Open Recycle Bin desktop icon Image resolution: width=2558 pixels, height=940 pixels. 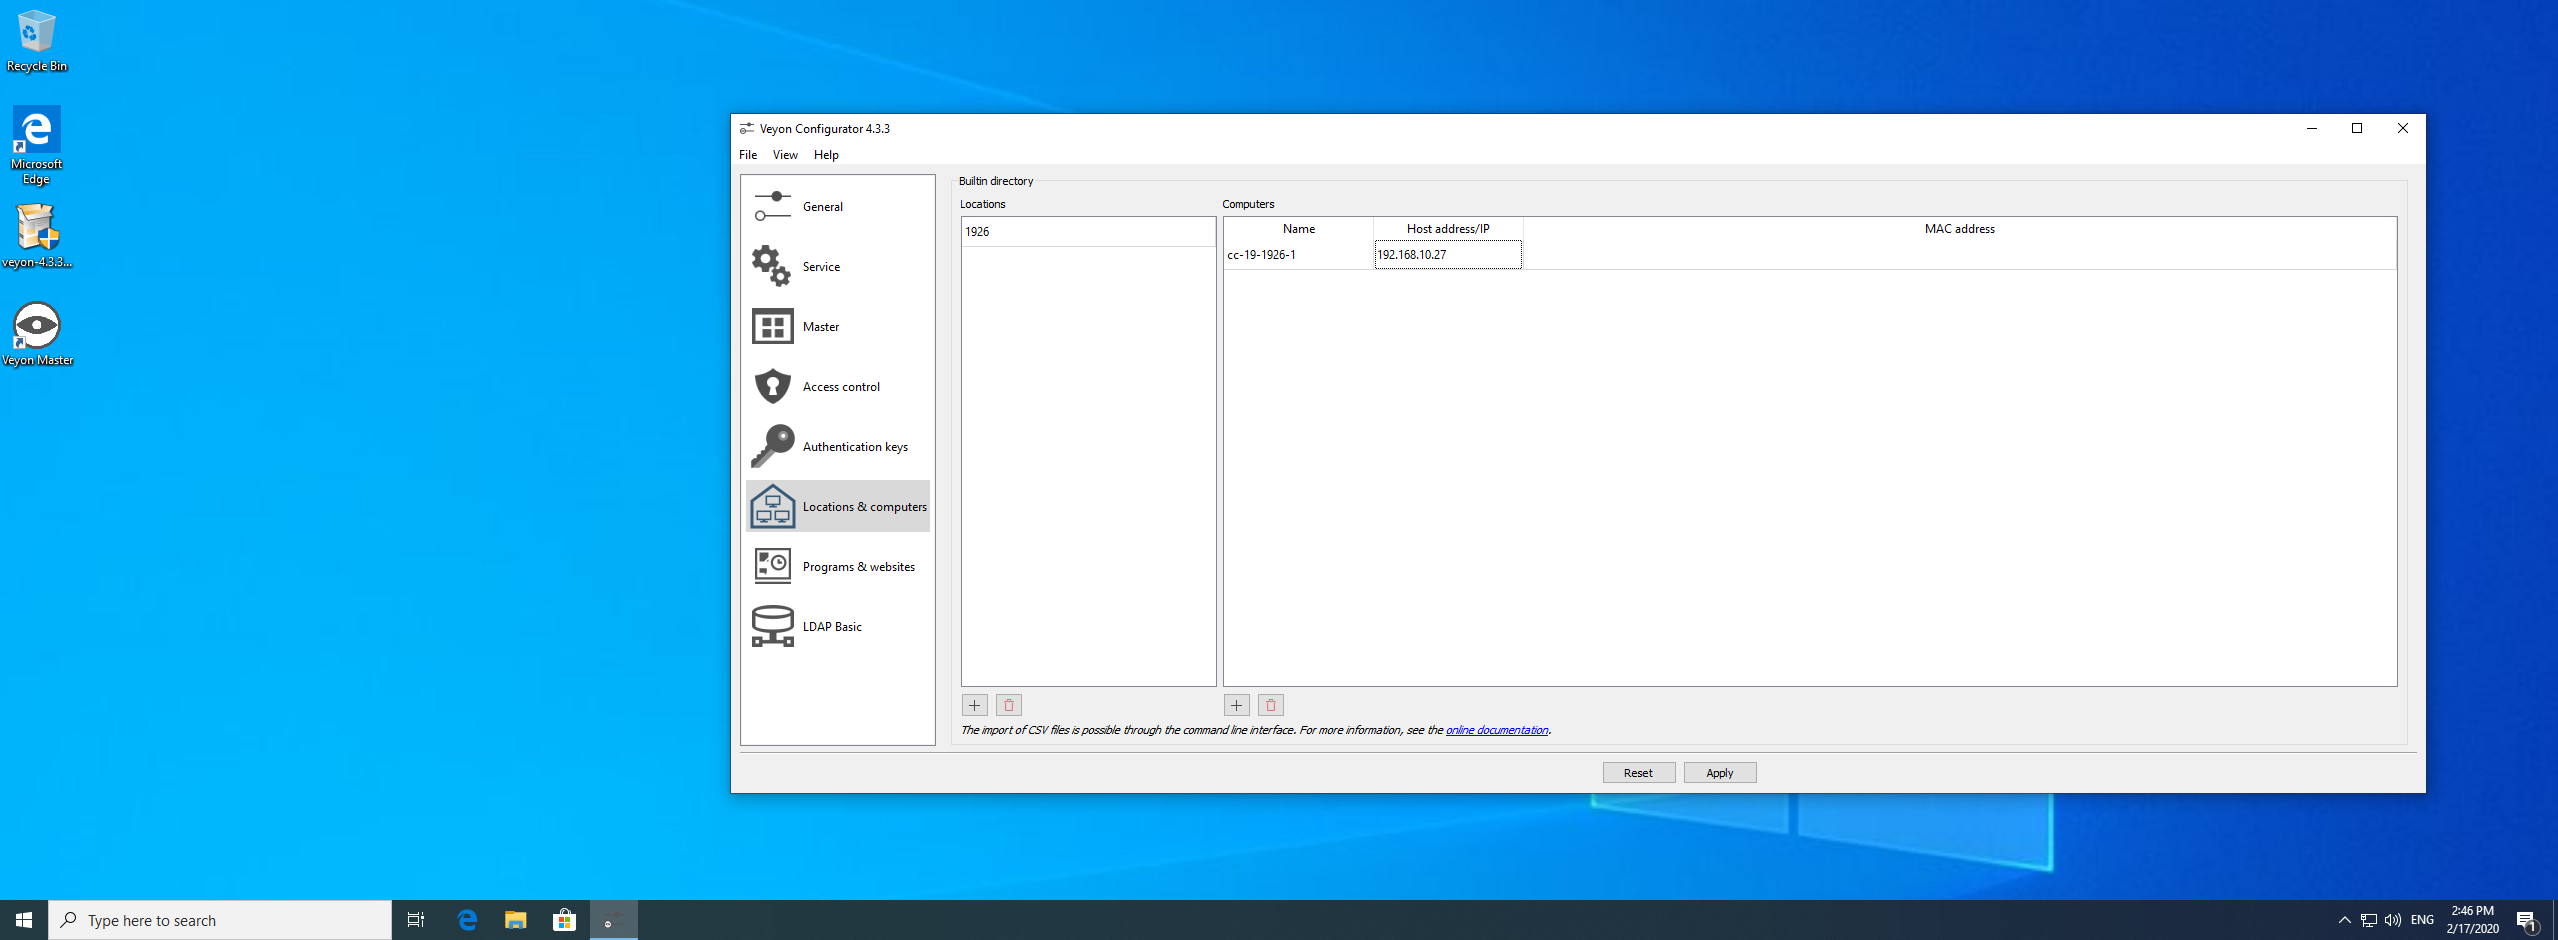[x=37, y=41]
